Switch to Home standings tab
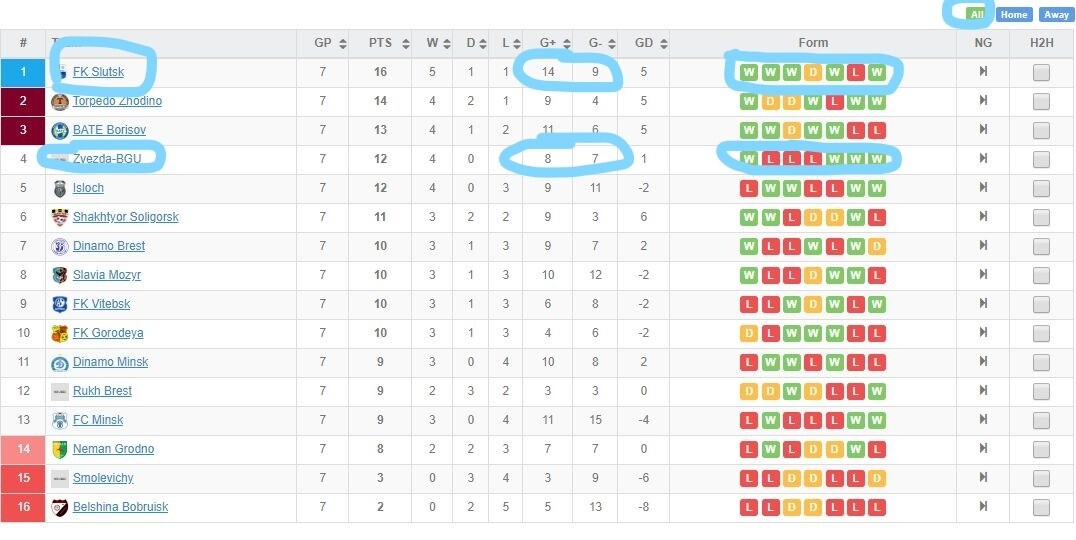 coord(1013,14)
